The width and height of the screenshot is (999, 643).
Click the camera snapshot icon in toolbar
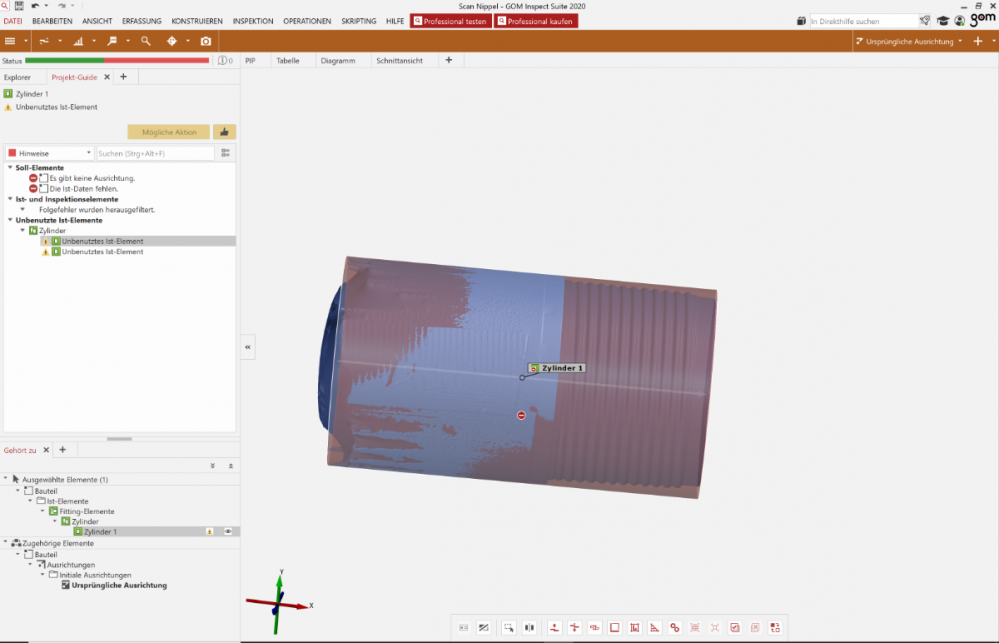[206, 41]
